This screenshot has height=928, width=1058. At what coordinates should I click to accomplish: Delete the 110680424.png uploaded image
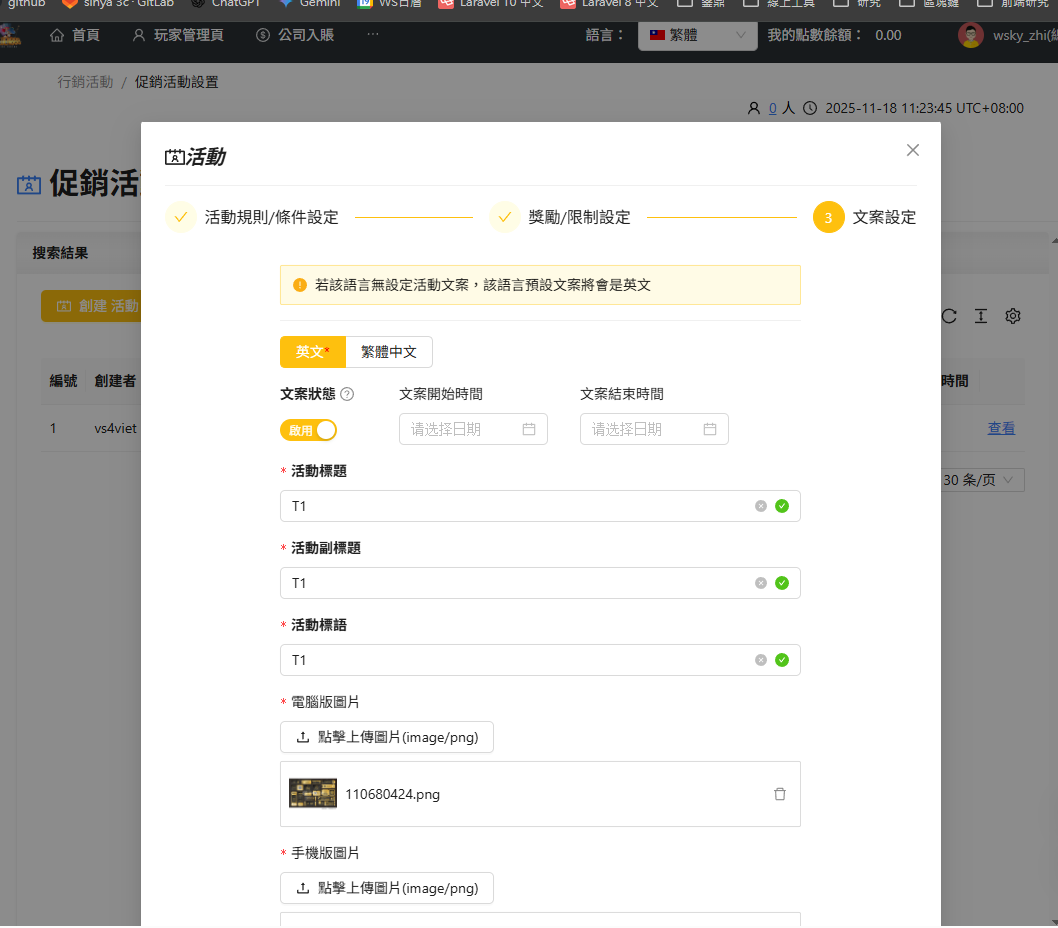coord(779,794)
